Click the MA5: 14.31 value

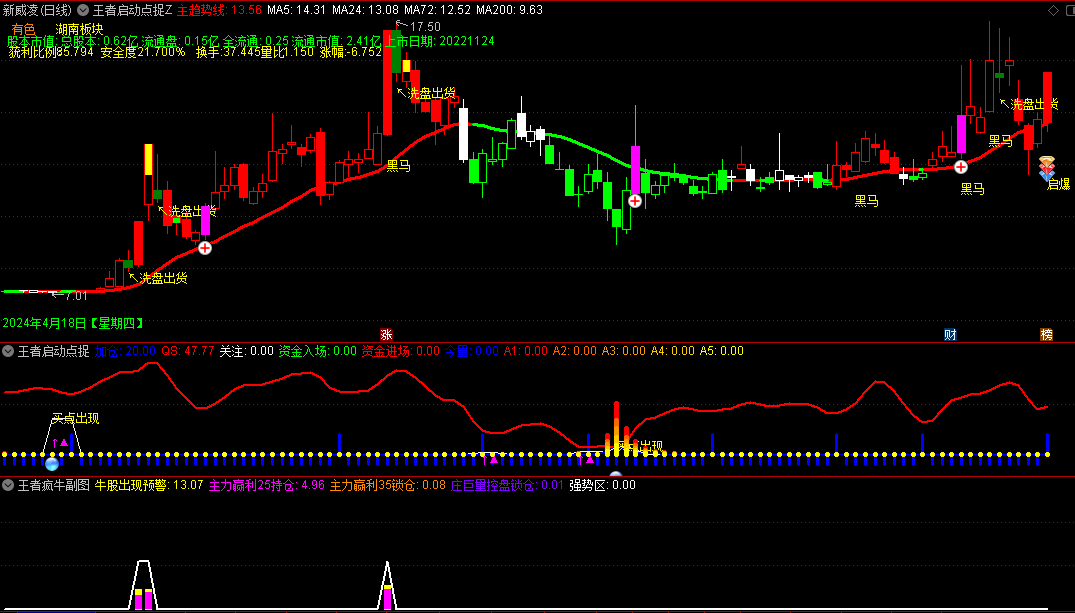(296, 10)
